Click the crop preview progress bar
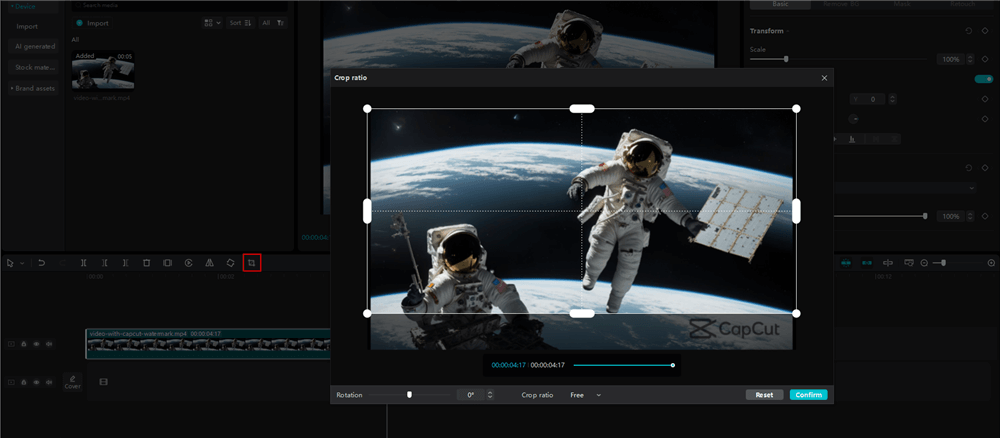The height and width of the screenshot is (438, 1000). point(623,365)
